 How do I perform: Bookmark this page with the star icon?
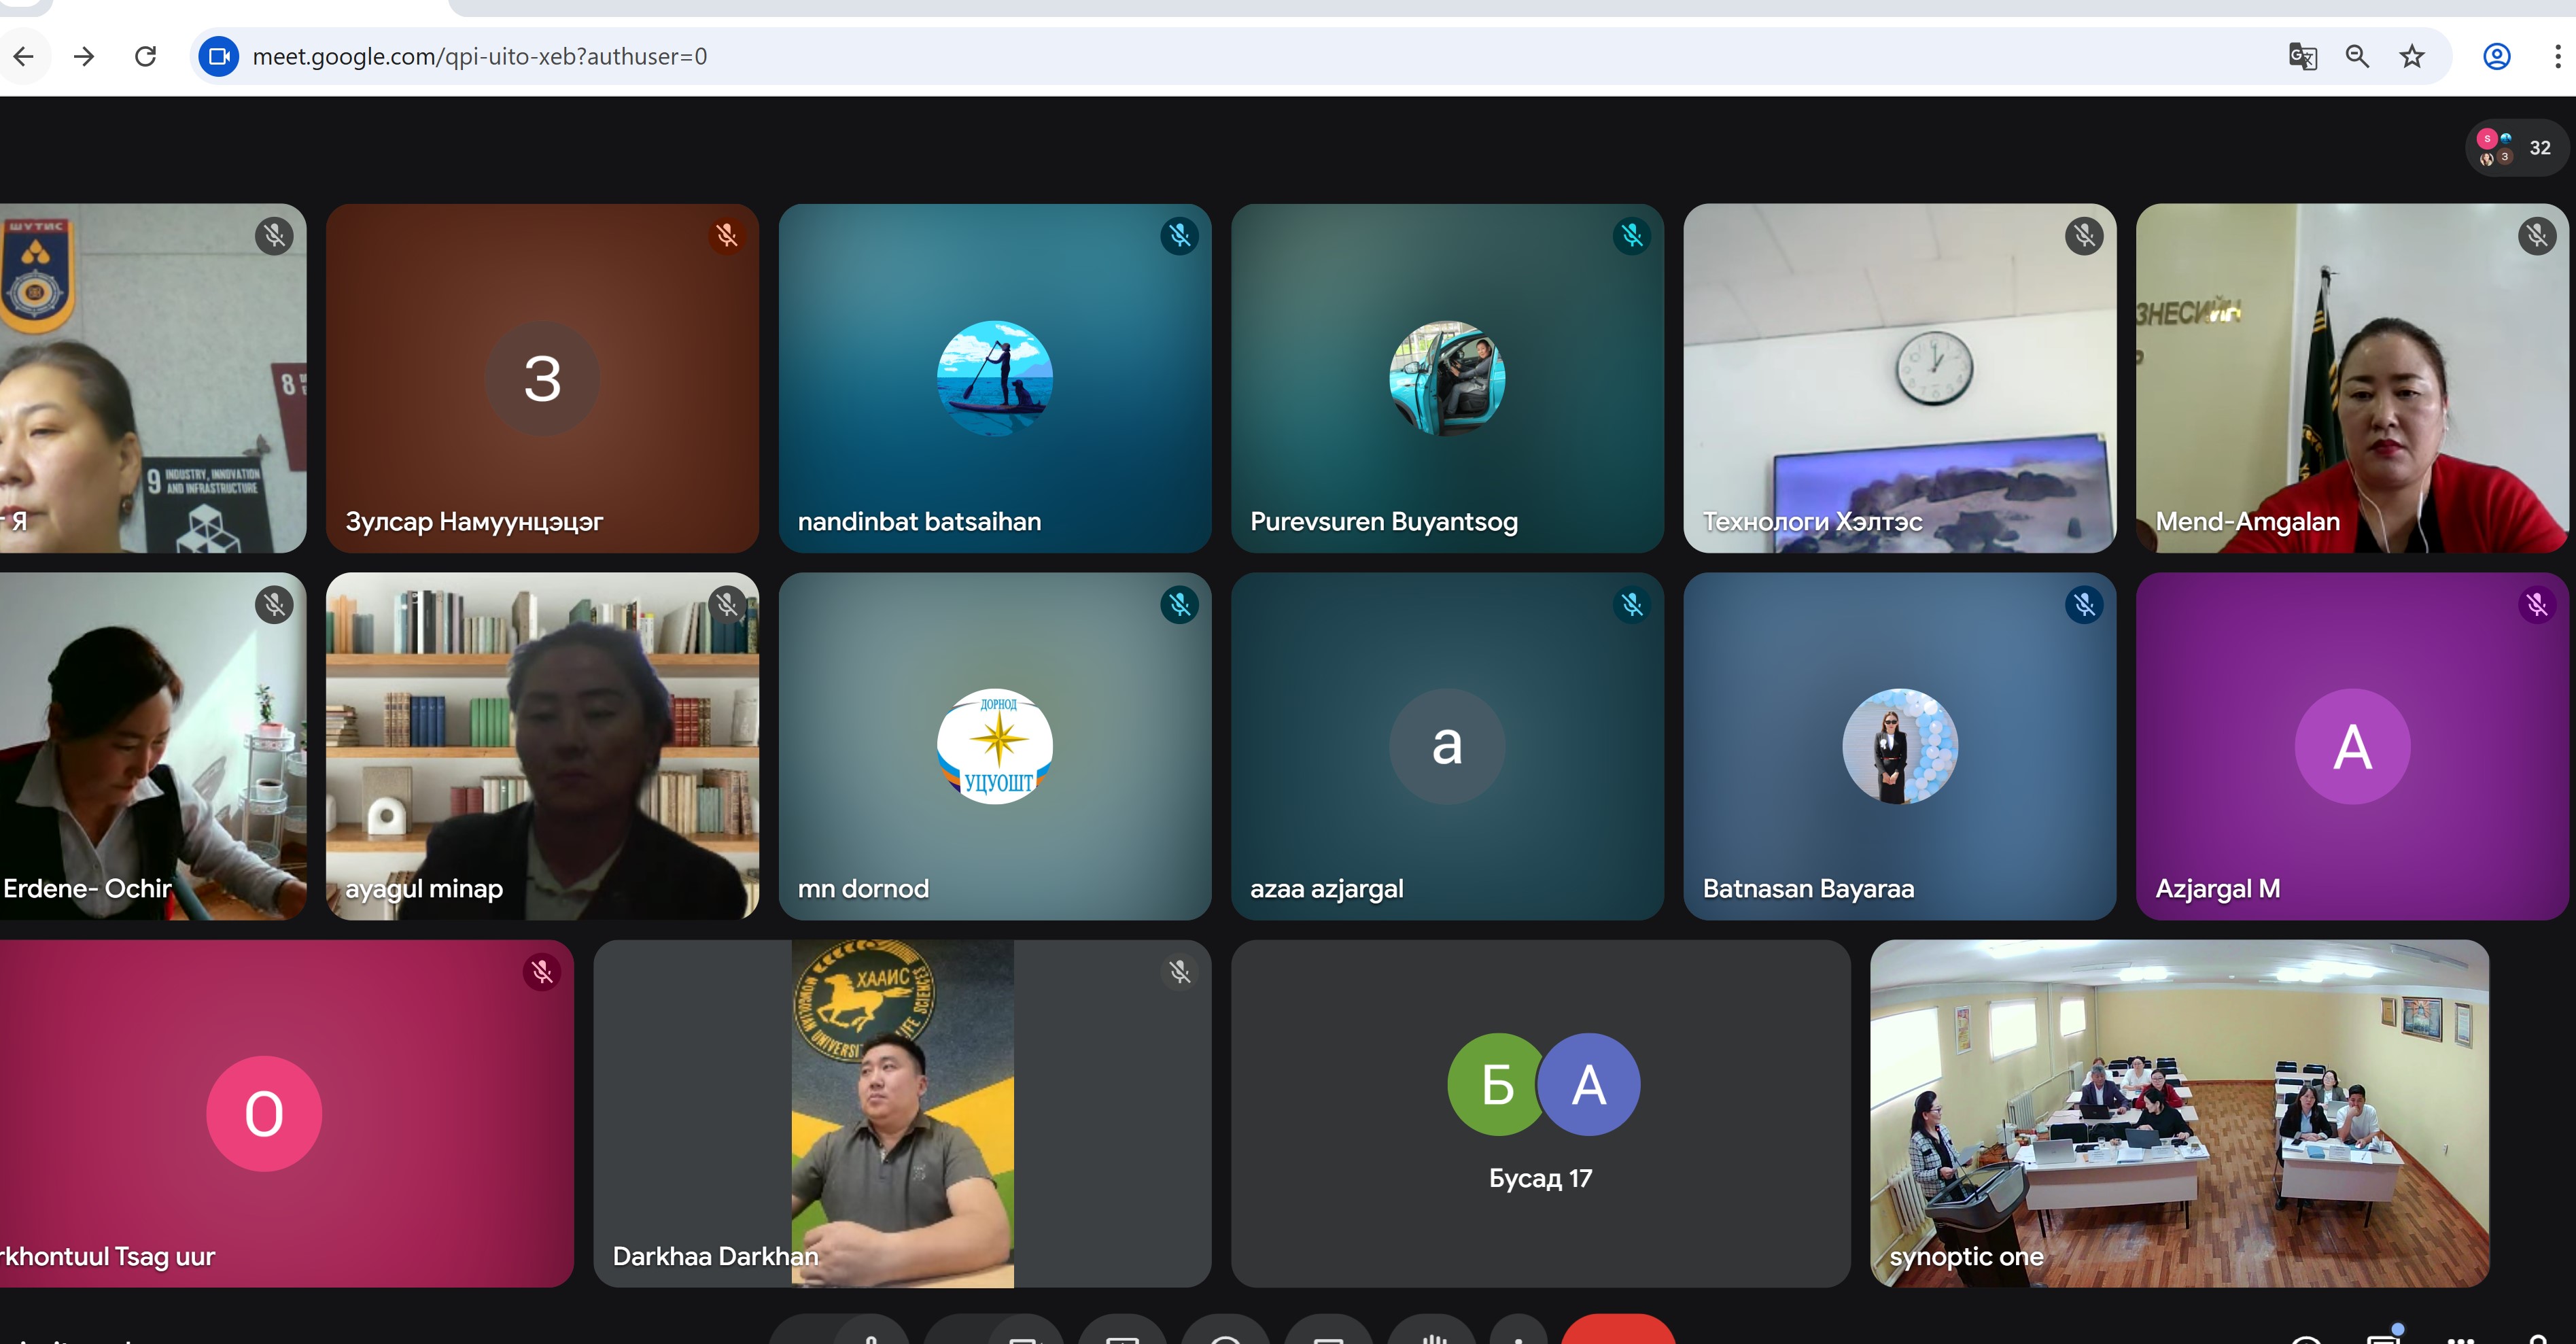click(2412, 56)
